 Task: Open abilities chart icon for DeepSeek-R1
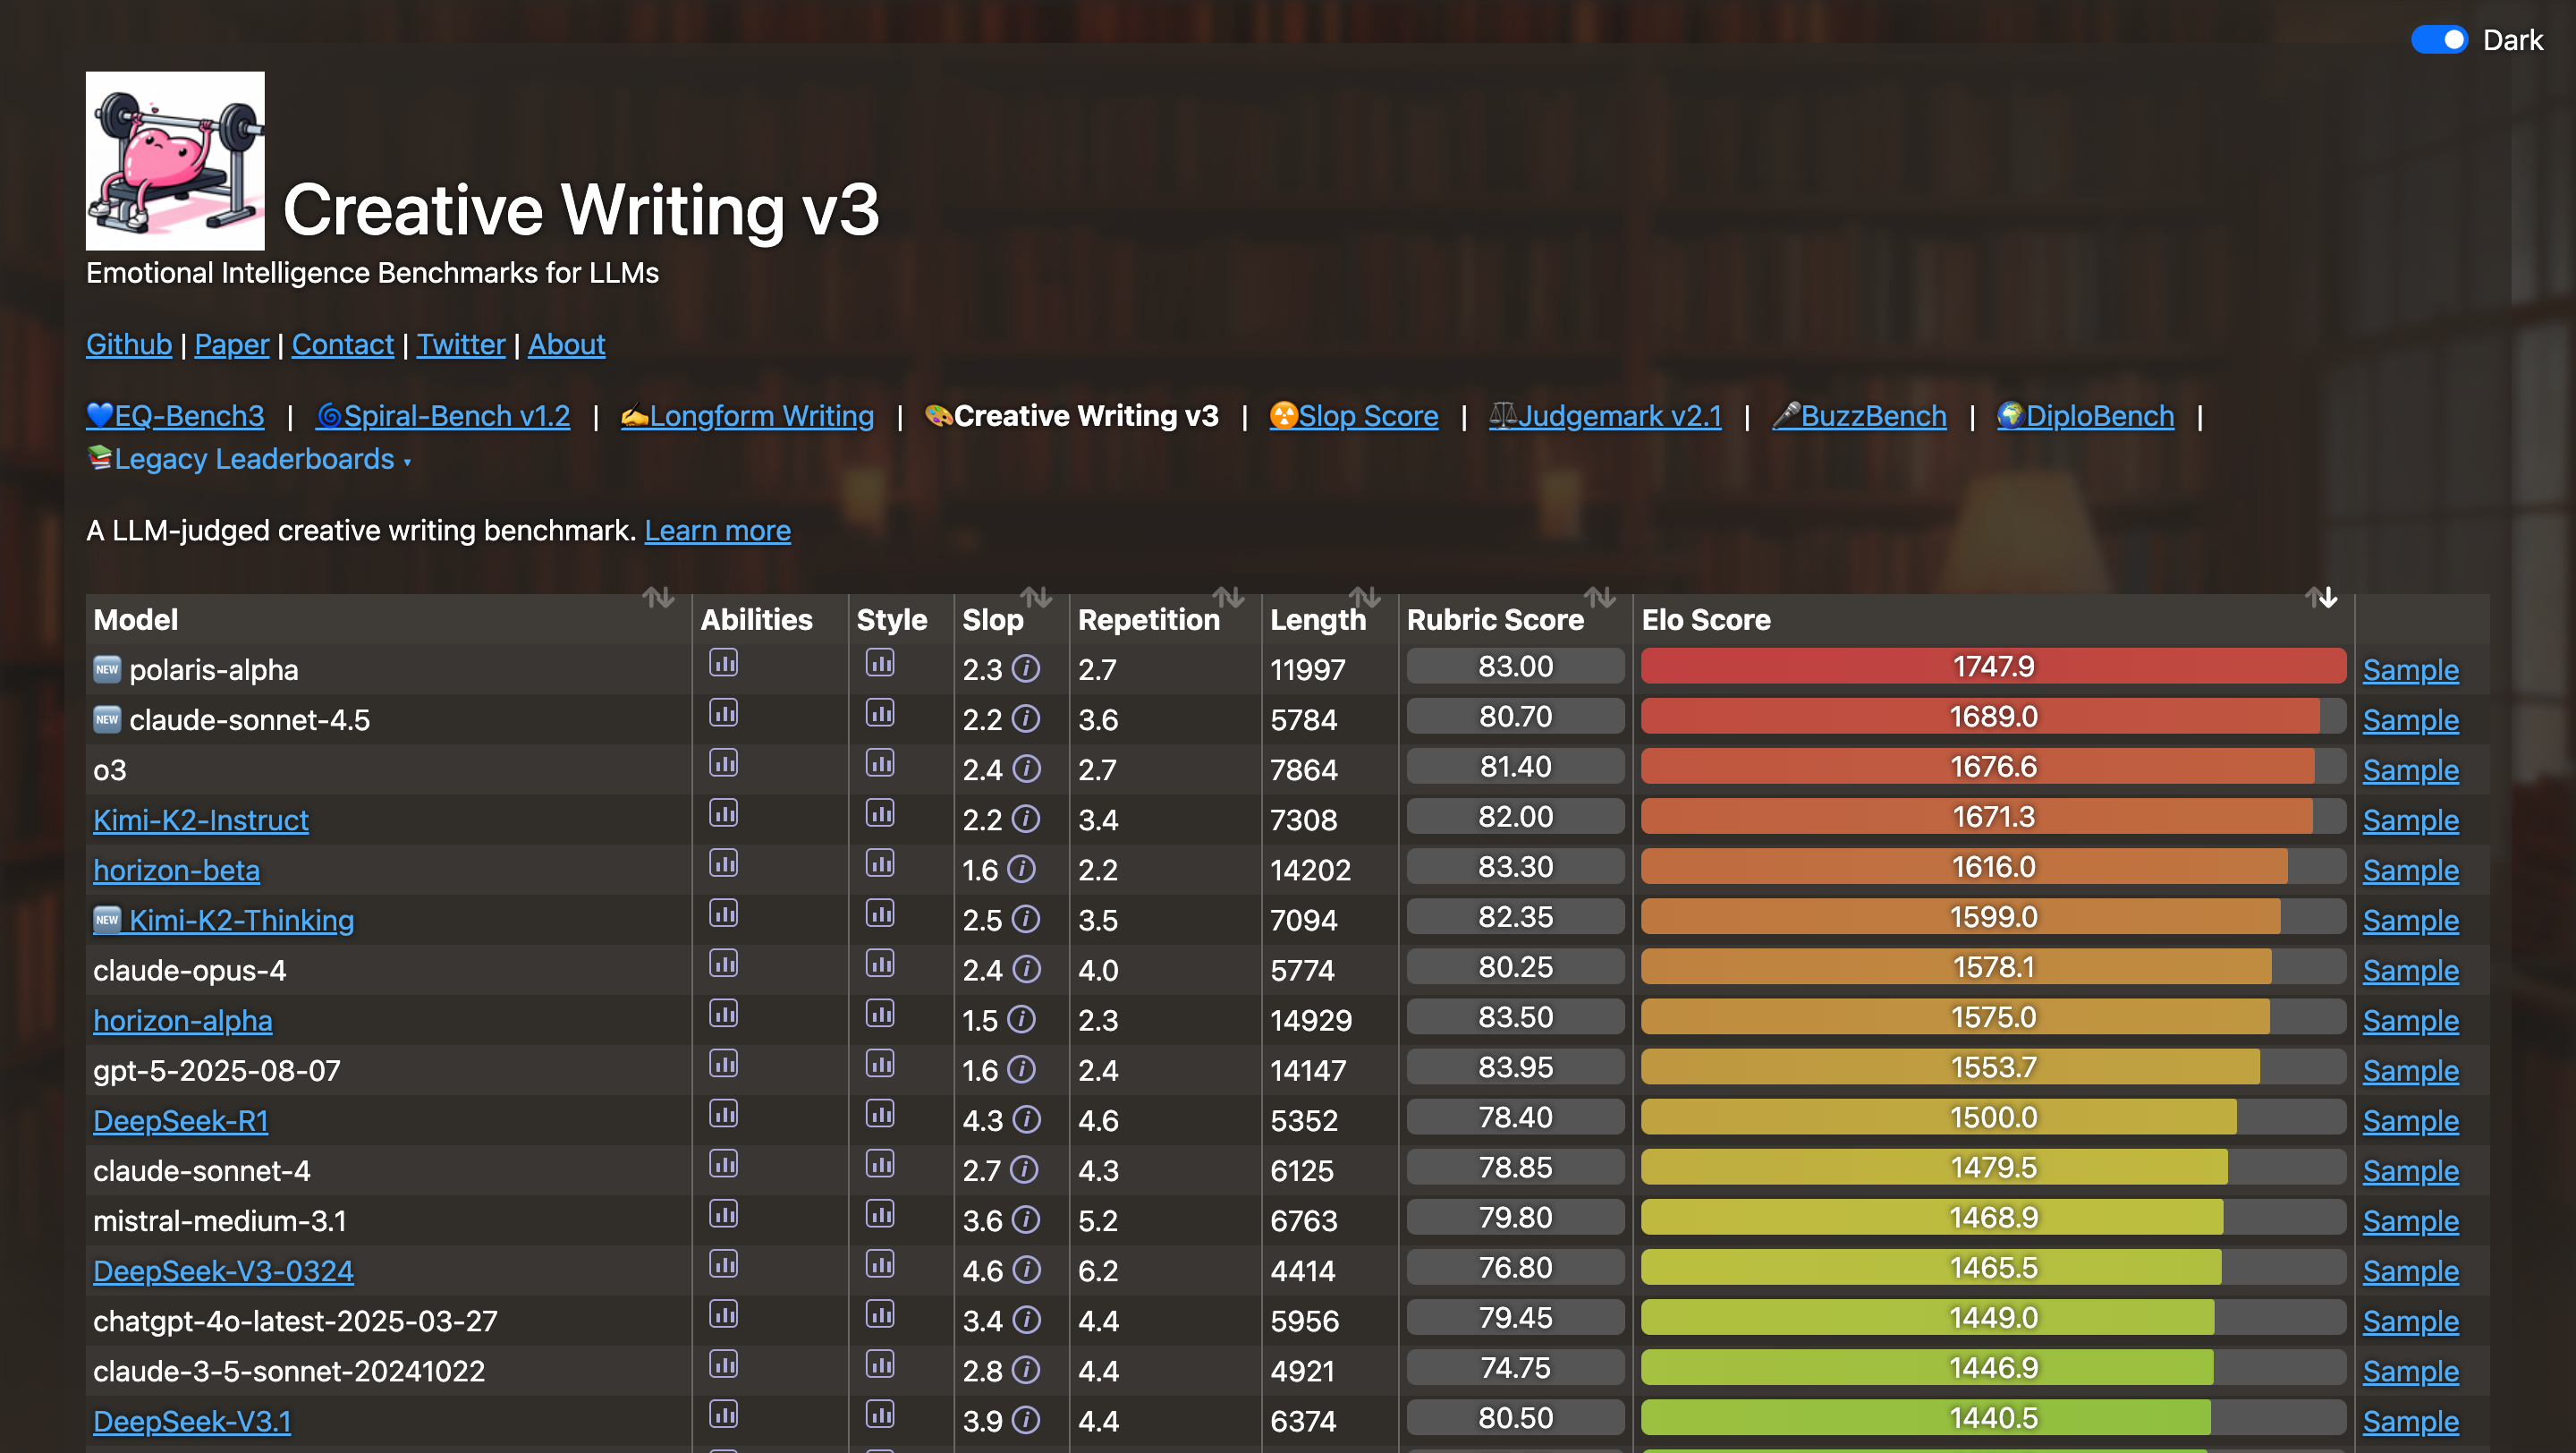click(x=723, y=1114)
